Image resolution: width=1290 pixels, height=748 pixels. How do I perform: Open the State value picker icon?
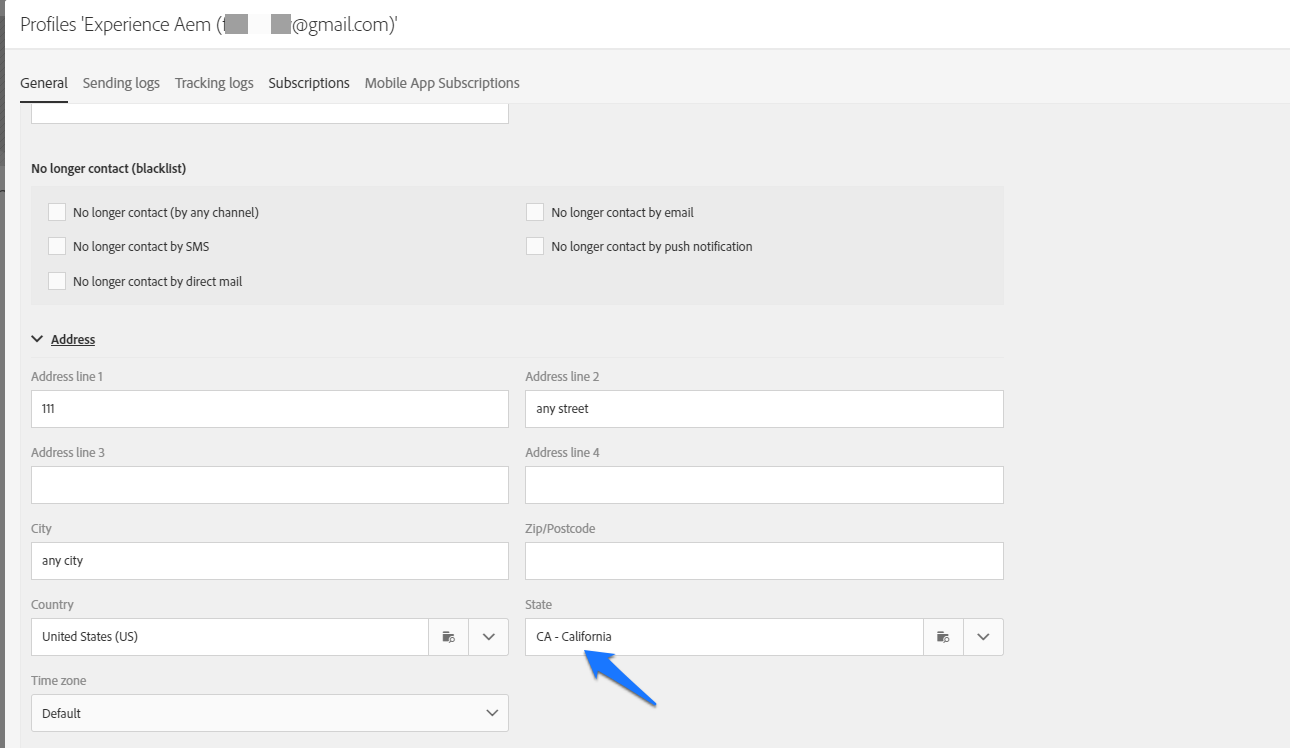(943, 636)
